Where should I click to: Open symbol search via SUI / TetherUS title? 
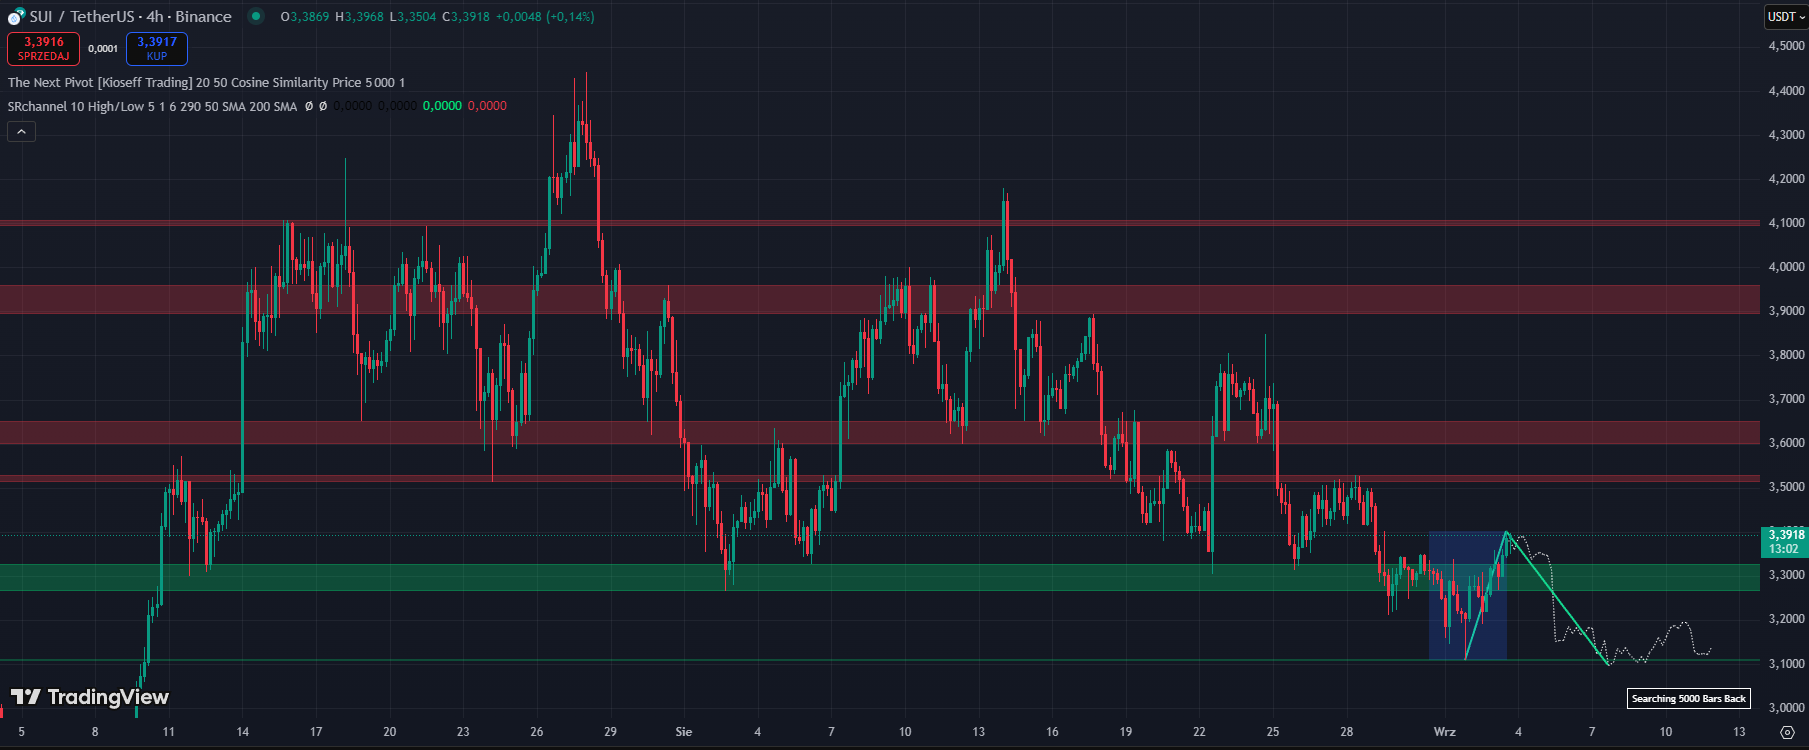(130, 17)
